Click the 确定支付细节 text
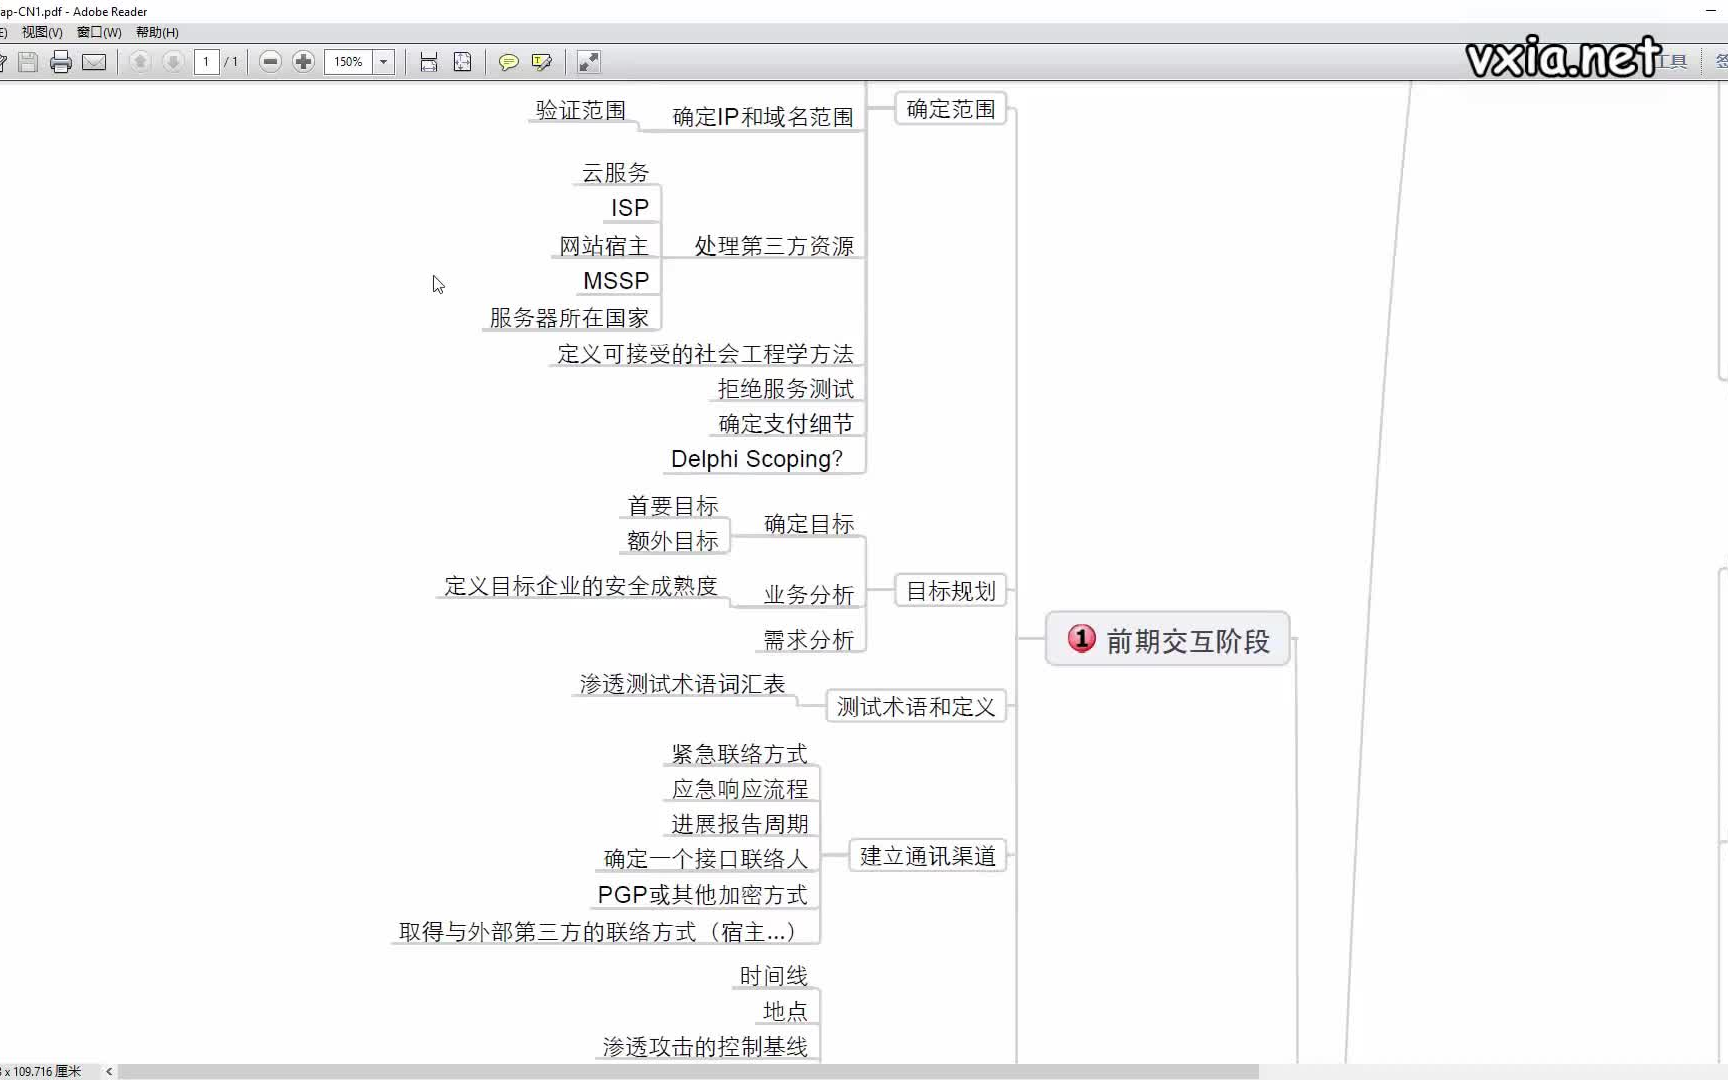The height and width of the screenshot is (1080, 1728). coord(786,424)
